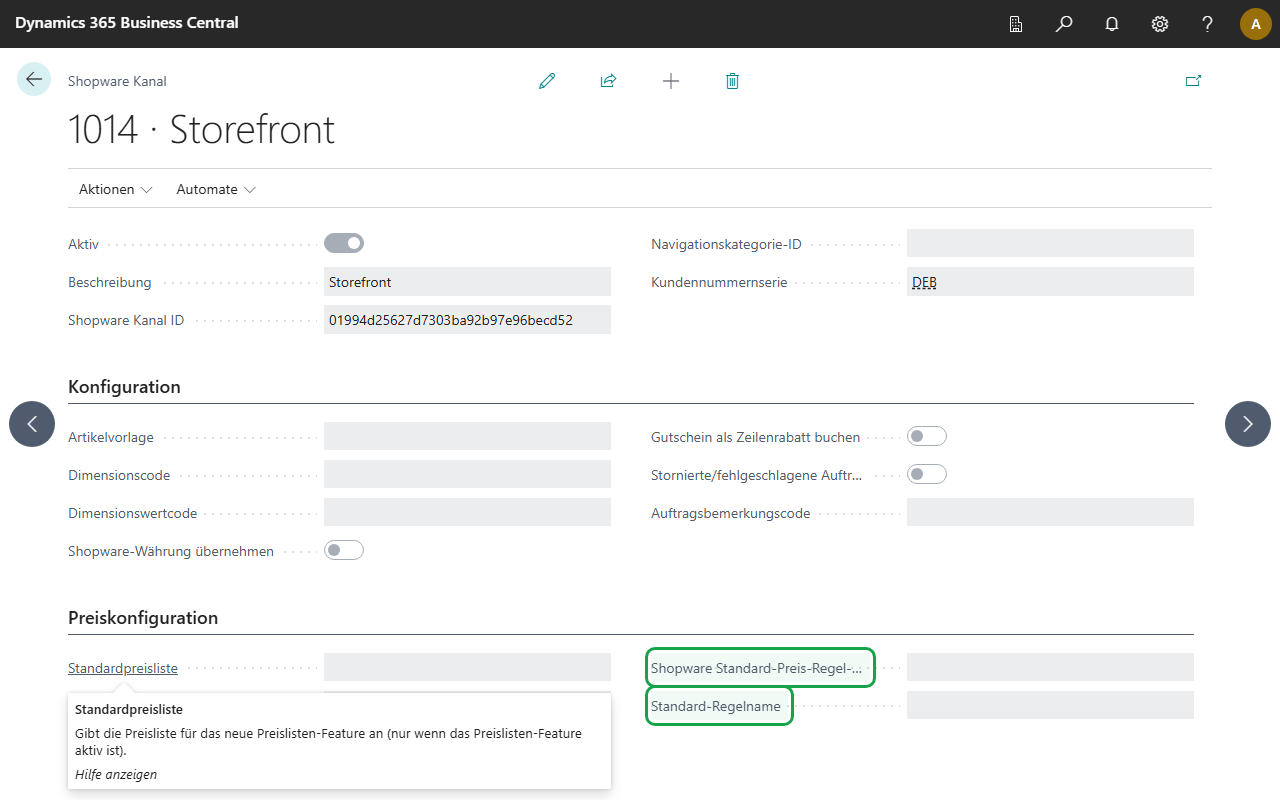The height and width of the screenshot is (800, 1280).
Task: Click Hilfe anzeigen in the tooltip
Action: click(116, 774)
